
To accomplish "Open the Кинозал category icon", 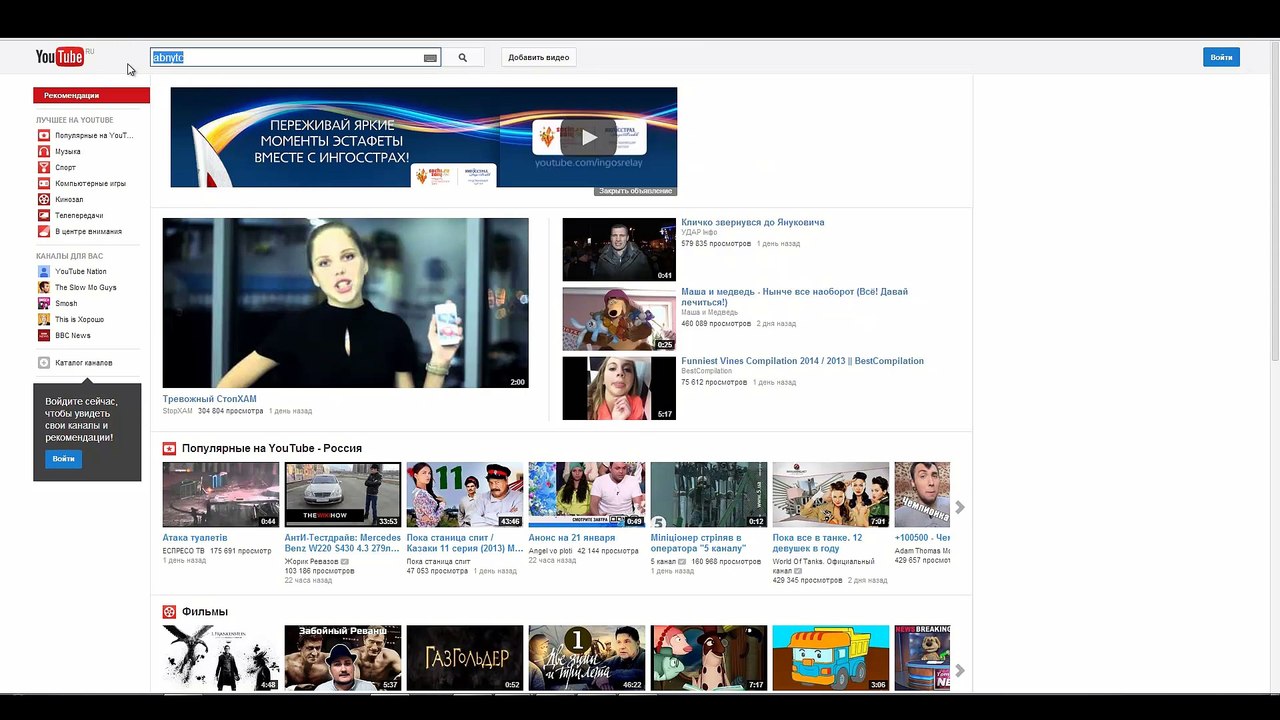I will tap(44, 199).
